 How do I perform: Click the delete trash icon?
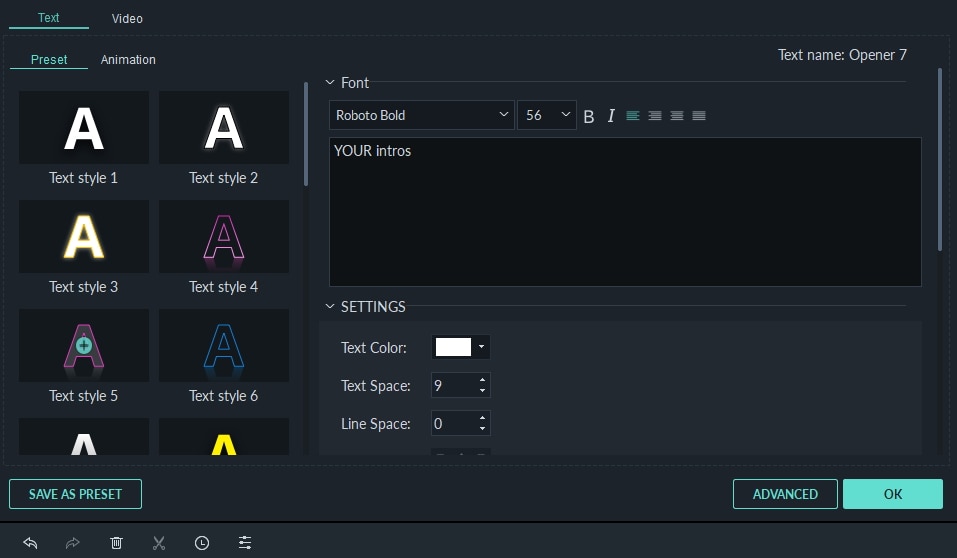point(116,543)
